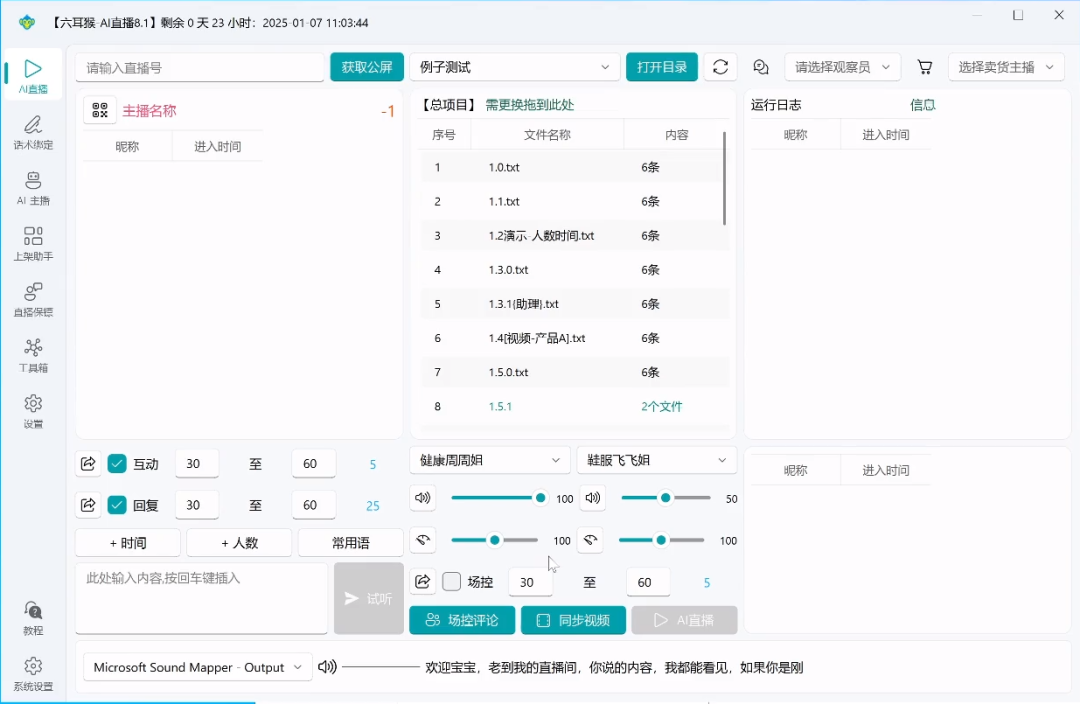Image resolution: width=1080 pixels, height=704 pixels.
Task: Click the QR code icon beside 主播名称
Action: [100, 111]
